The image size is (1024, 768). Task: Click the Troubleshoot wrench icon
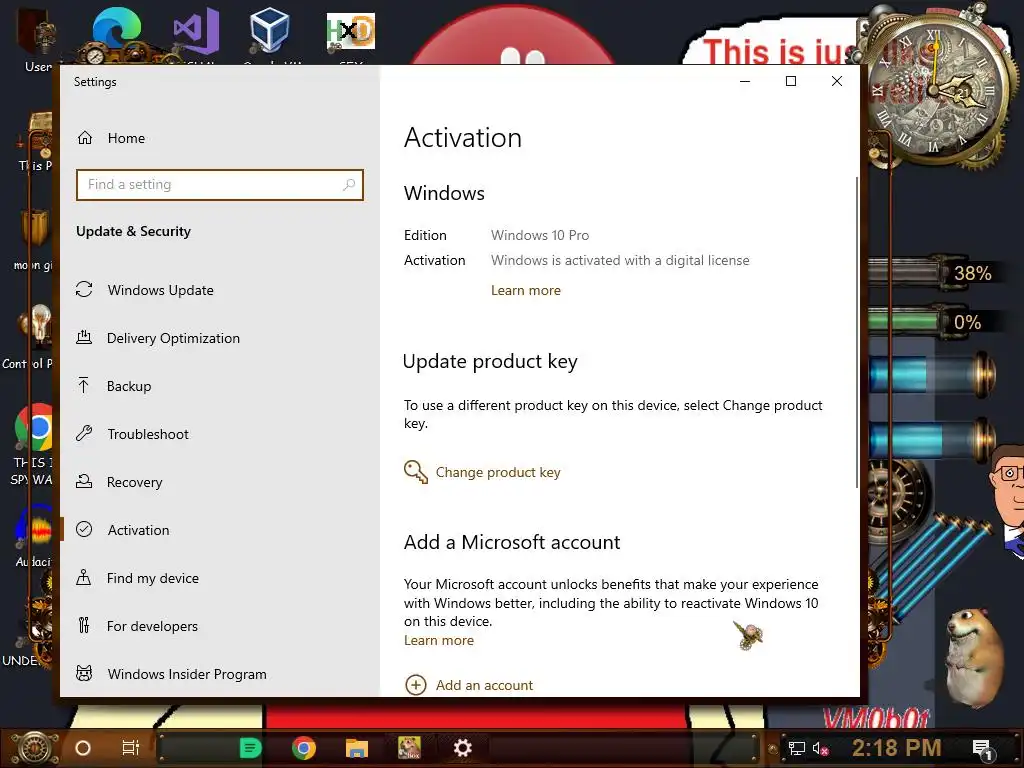coord(84,433)
